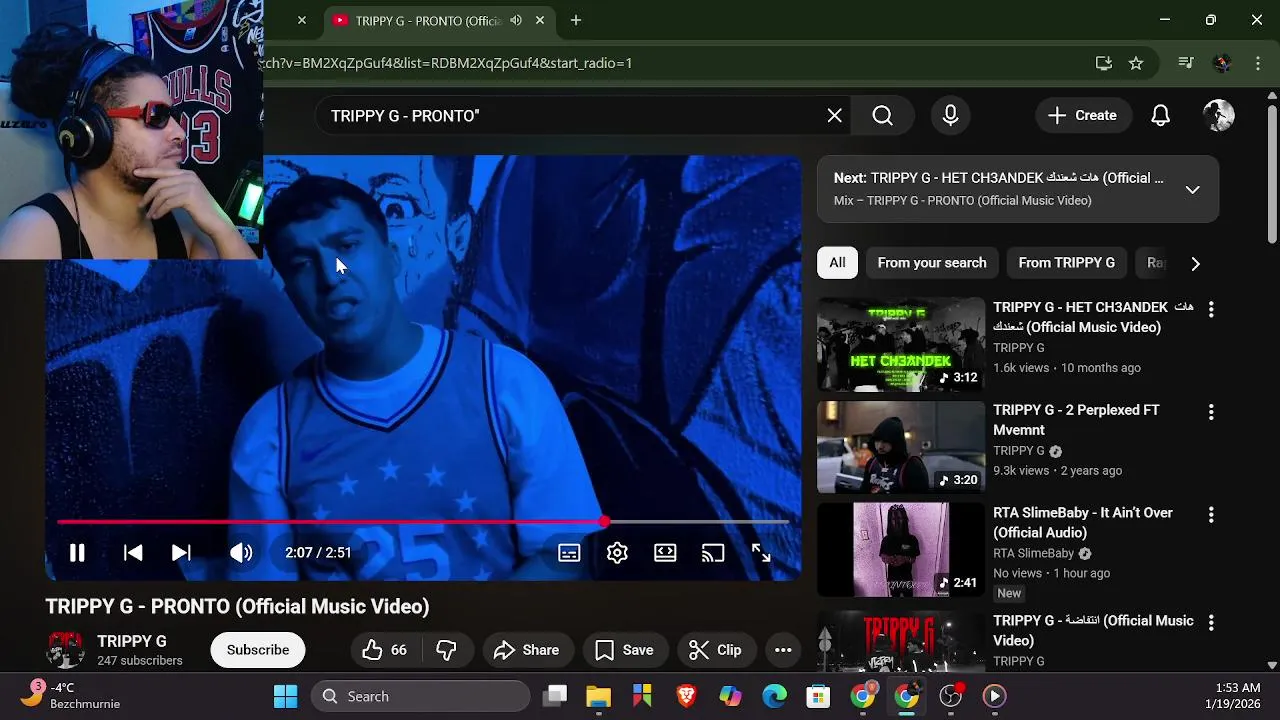Pause the video playback

click(77, 553)
